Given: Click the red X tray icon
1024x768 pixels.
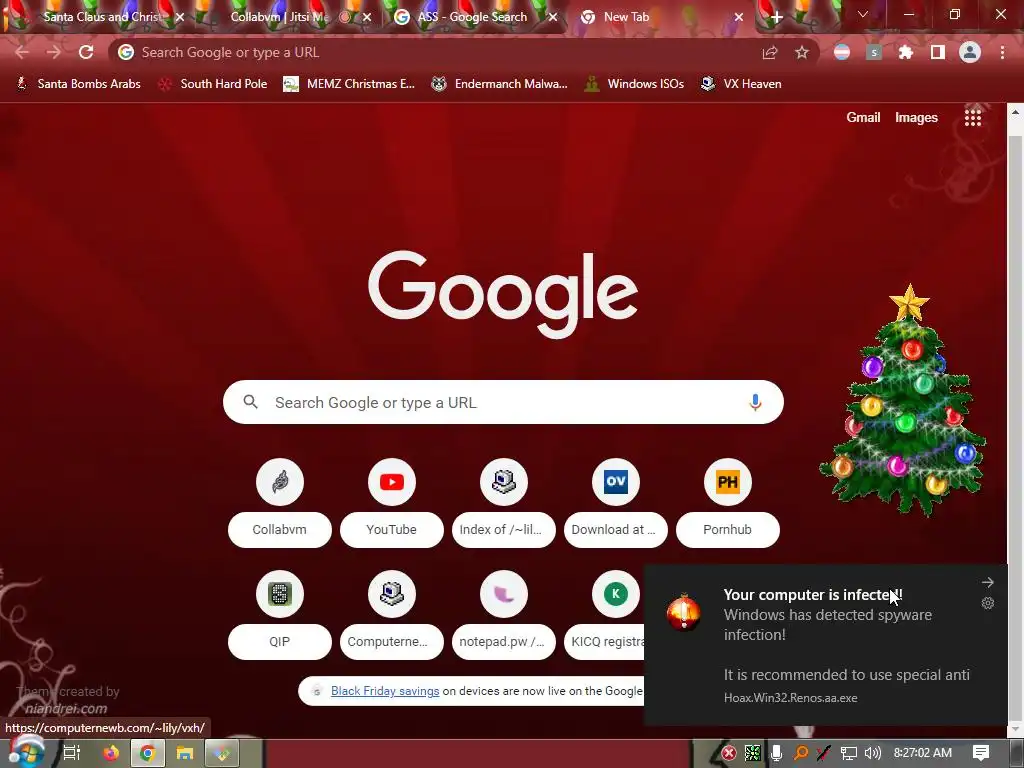Looking at the screenshot, I should (729, 753).
